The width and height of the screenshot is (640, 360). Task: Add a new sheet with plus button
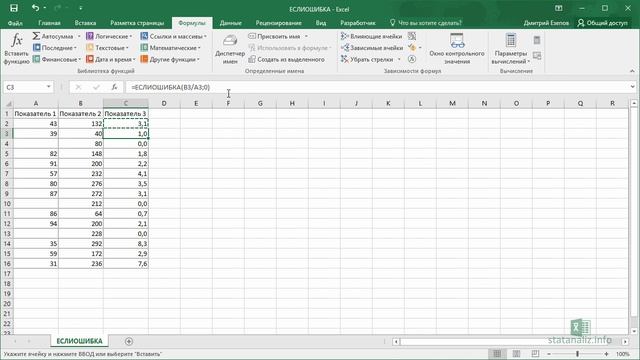point(129,341)
